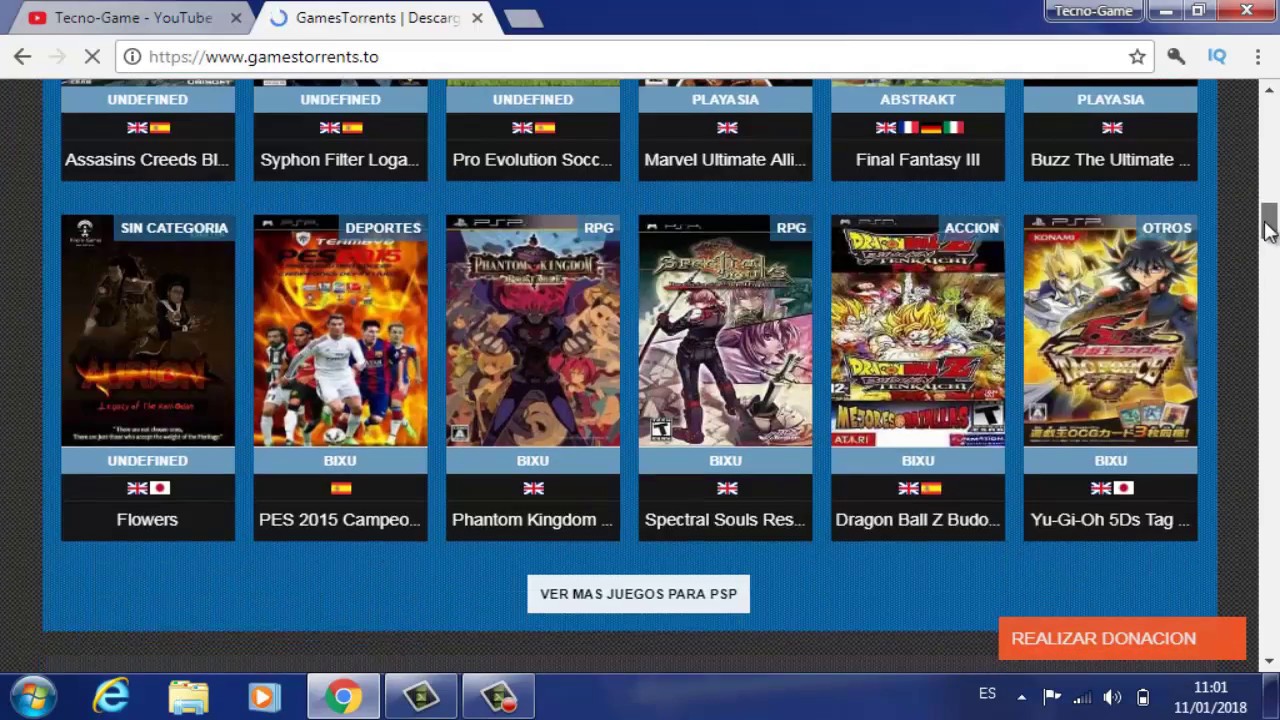
Task: Click OTROS category on Yu-Gi-Oh
Action: pos(1167,228)
